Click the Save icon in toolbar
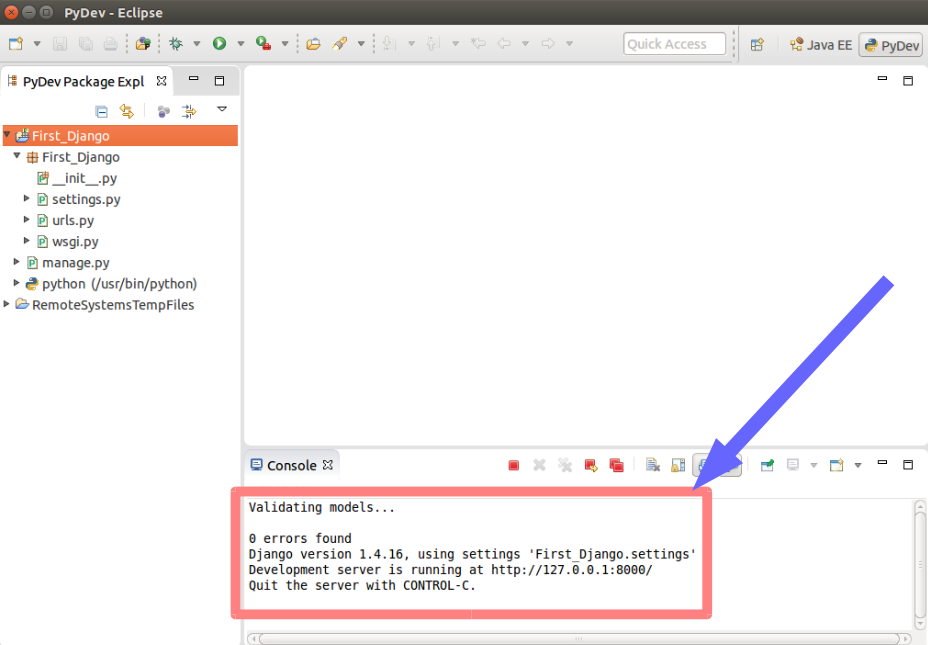The height and width of the screenshot is (645, 928). click(60, 44)
